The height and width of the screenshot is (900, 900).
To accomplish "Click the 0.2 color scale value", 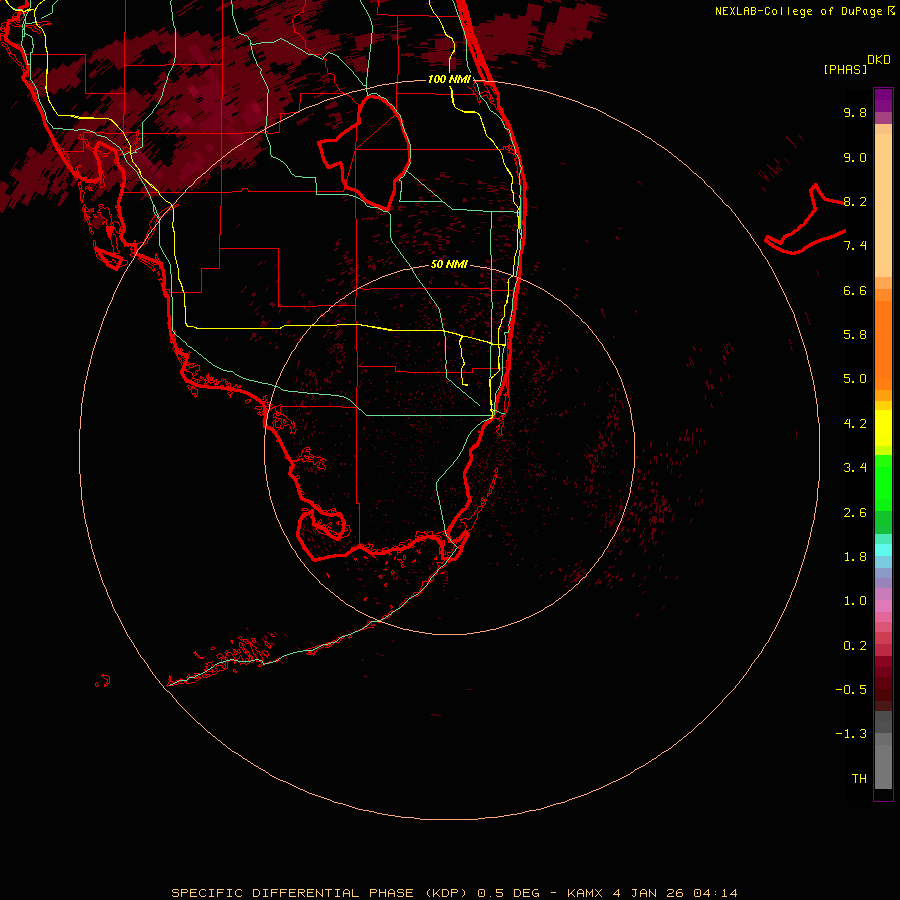I will tap(855, 646).
